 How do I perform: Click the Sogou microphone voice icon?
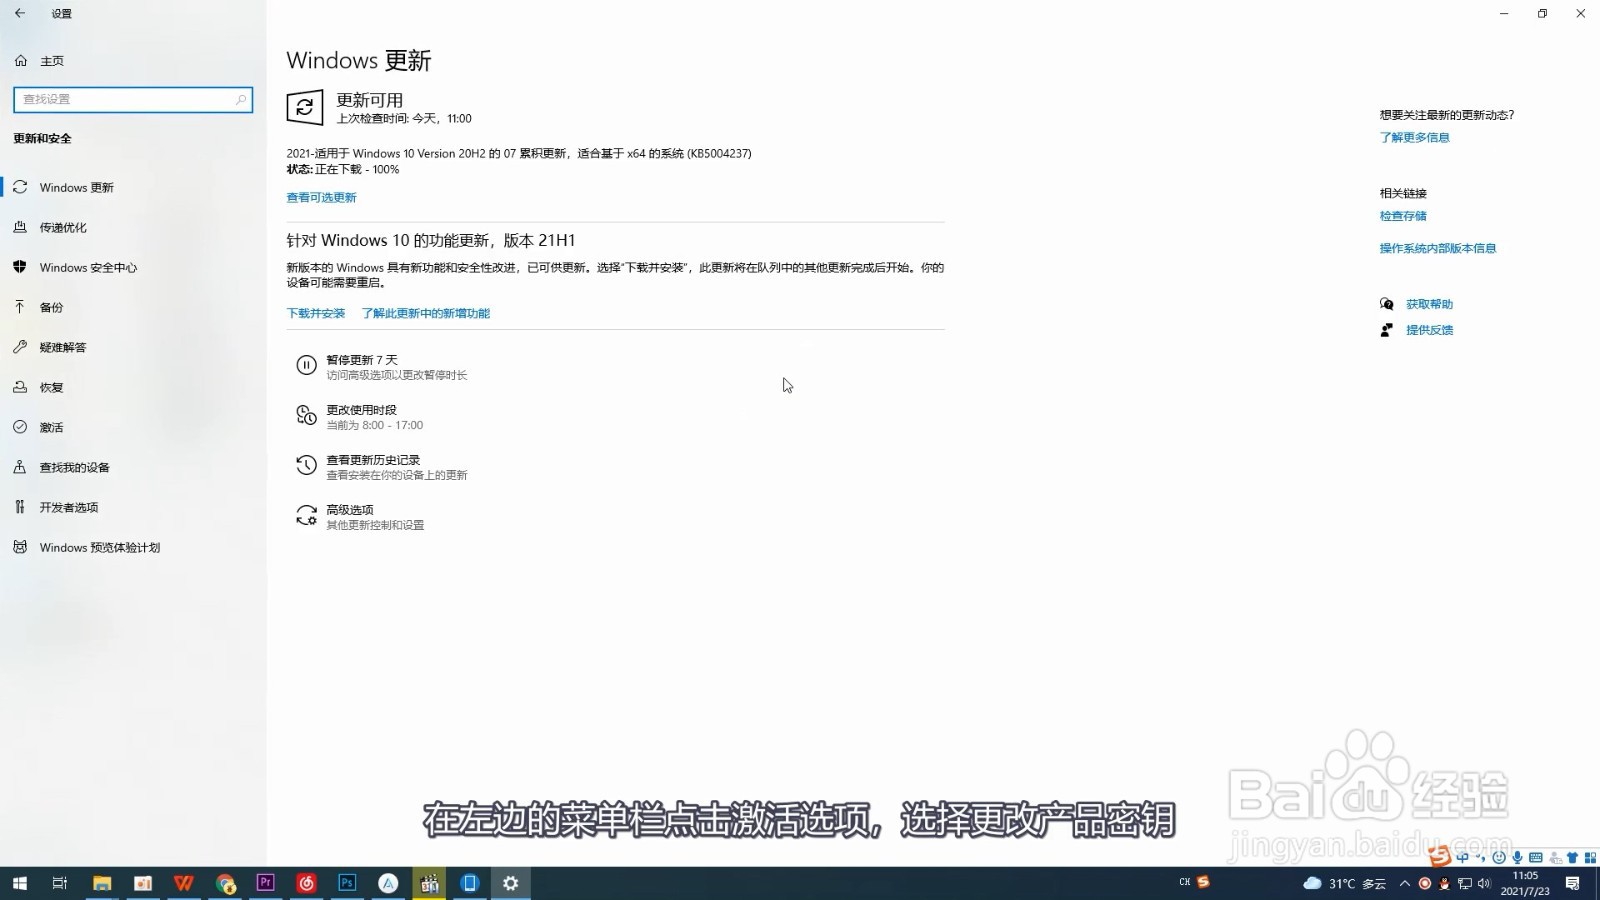click(1517, 857)
